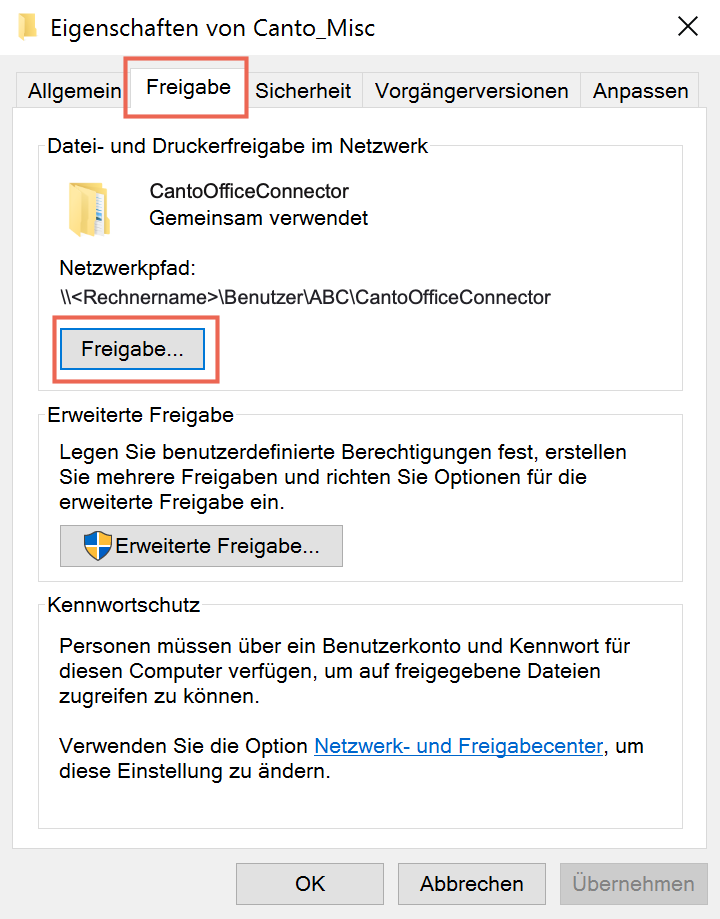This screenshot has width=720, height=919.
Task: Click the CantoOfficeConnector share name text
Action: [249, 191]
